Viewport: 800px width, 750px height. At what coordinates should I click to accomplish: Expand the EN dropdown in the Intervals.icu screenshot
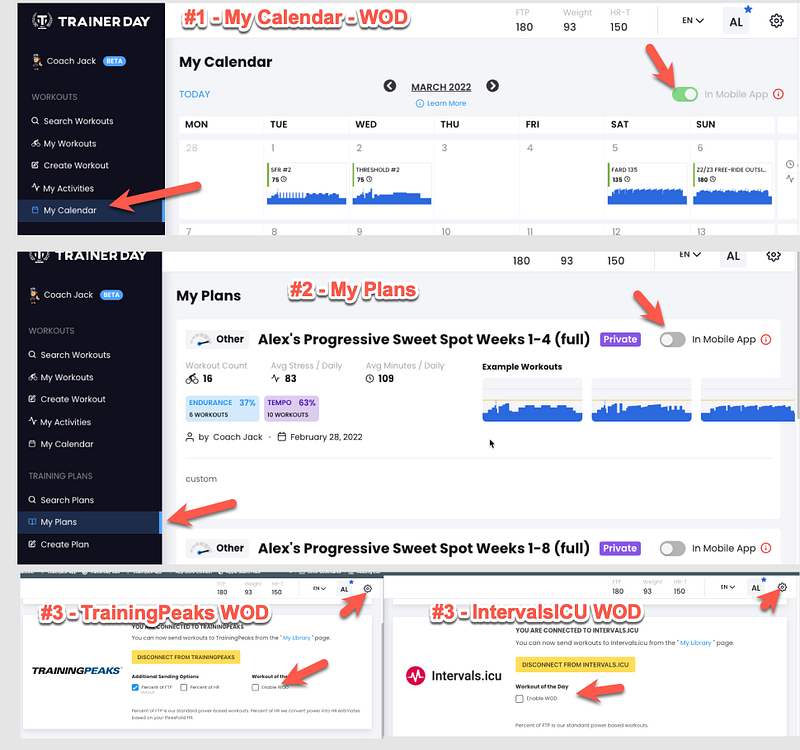[x=728, y=587]
